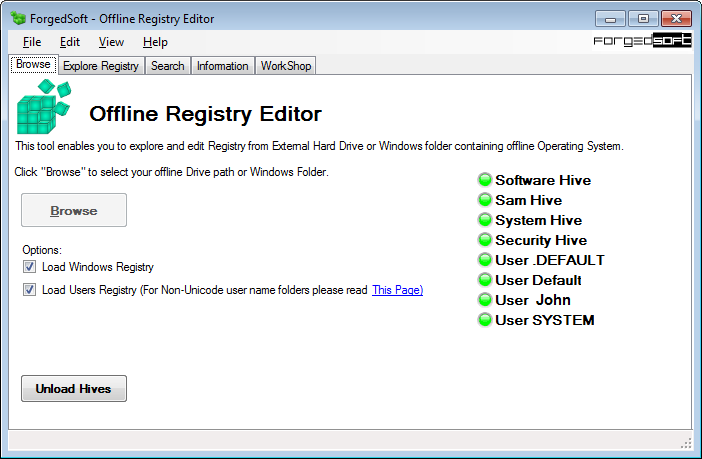Click the Unload Hives button
Image resolution: width=702 pixels, height=459 pixels.
tap(74, 389)
